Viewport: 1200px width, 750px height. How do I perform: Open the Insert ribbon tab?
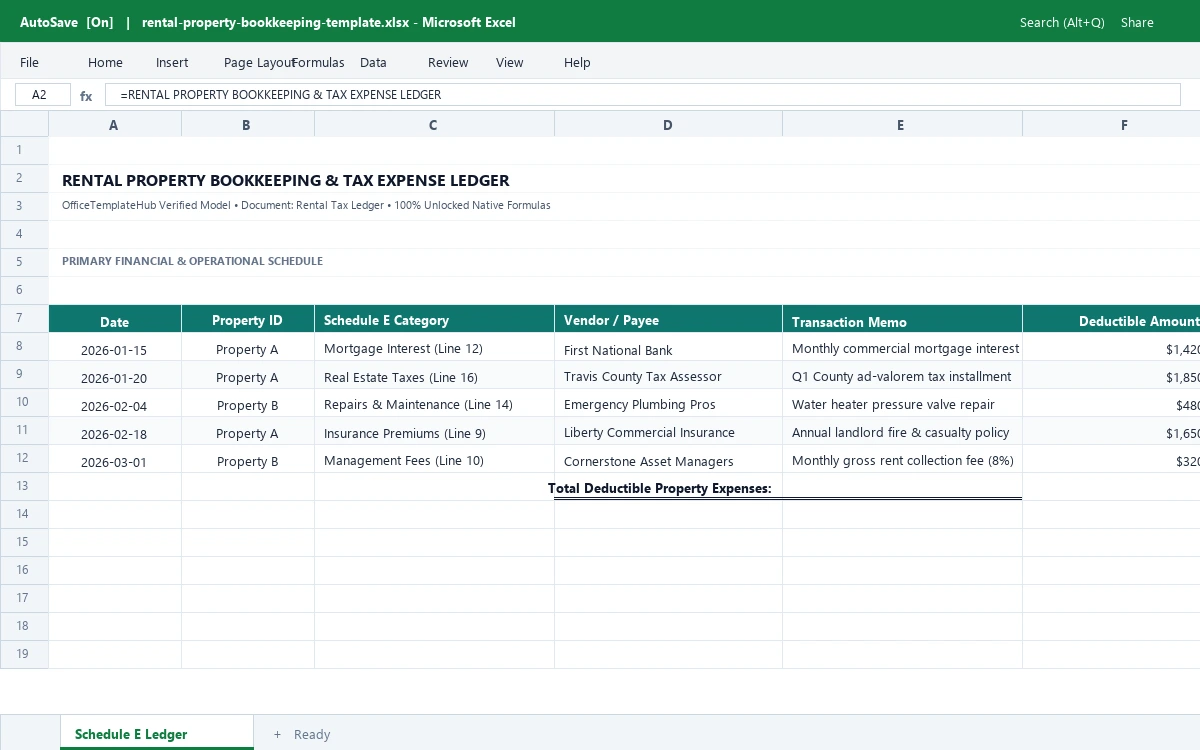point(172,62)
